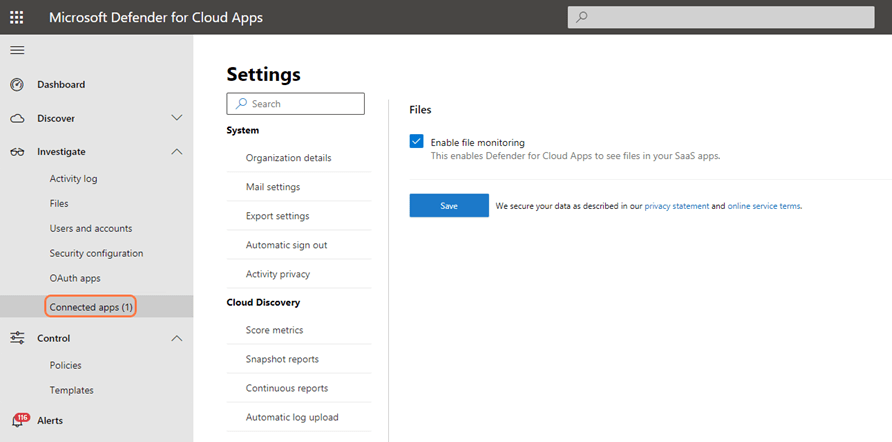Click the Control sliders icon

17,338
